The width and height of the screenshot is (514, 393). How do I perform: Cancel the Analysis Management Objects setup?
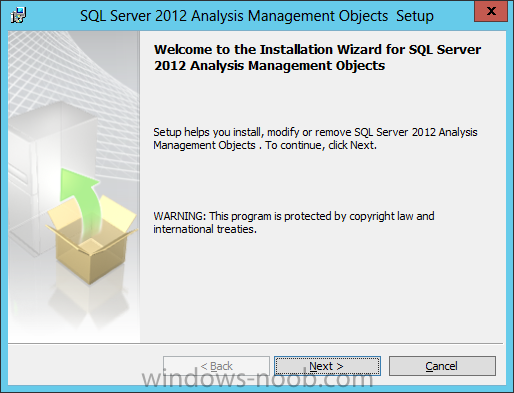442,366
